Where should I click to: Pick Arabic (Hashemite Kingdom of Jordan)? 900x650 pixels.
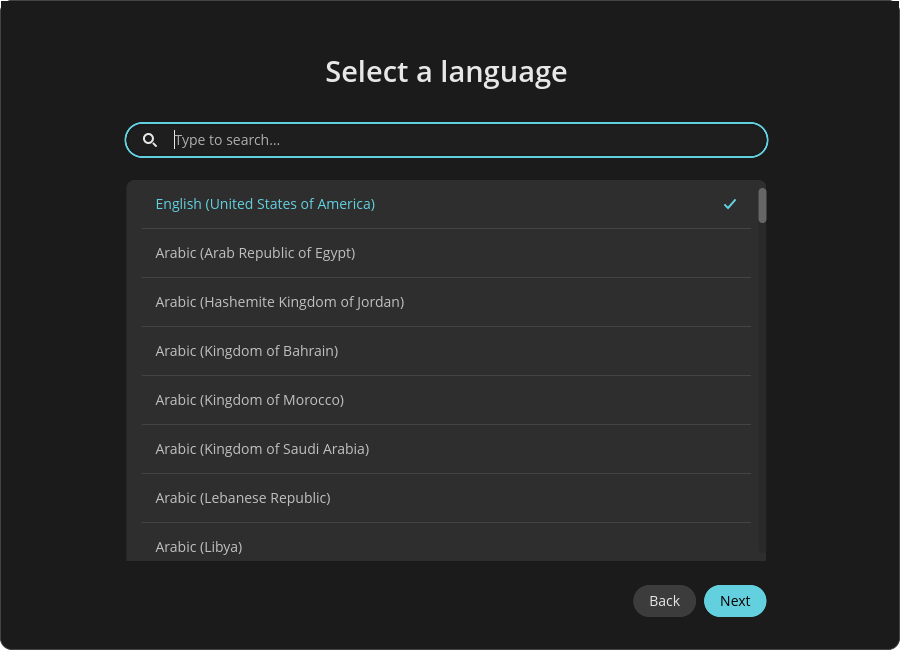(x=279, y=302)
